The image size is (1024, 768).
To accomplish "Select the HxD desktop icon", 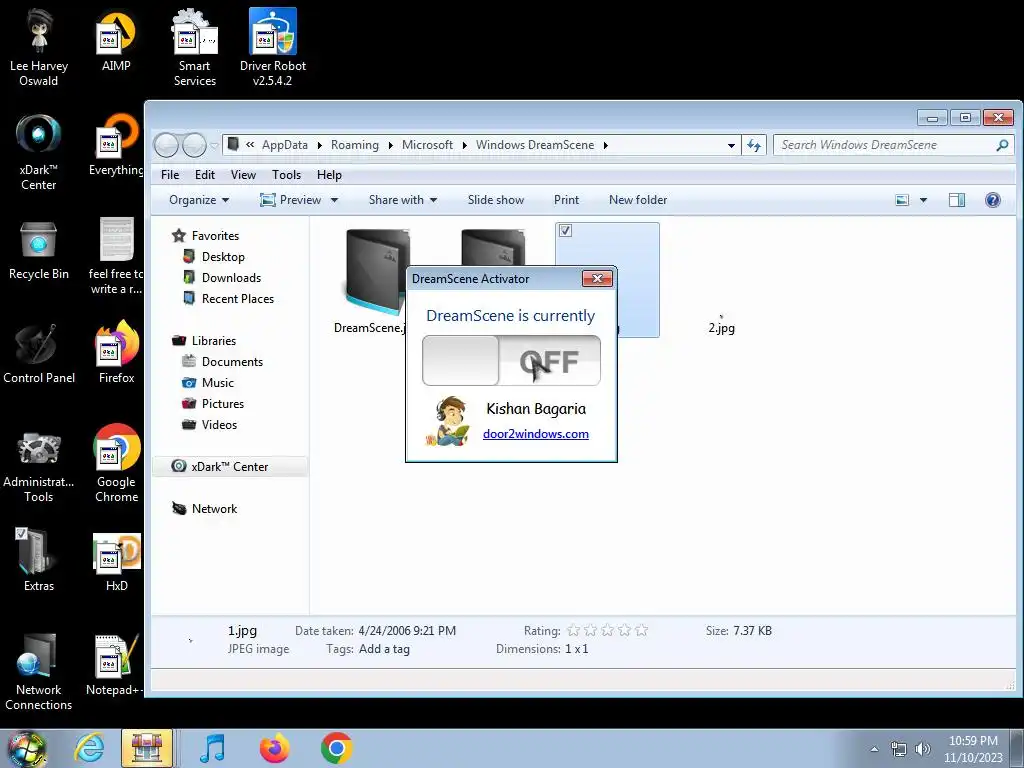I will point(117,563).
